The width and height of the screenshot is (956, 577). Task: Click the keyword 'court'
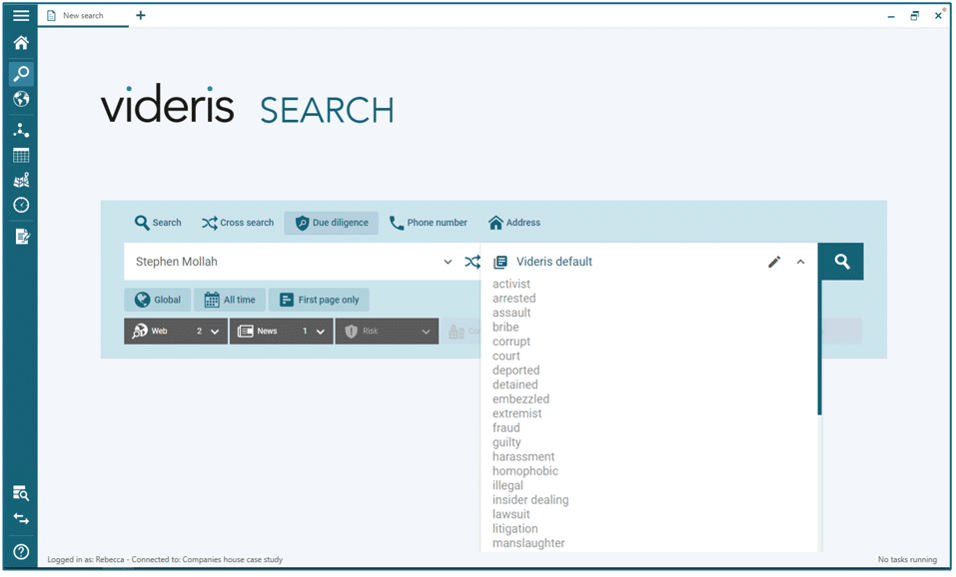(506, 356)
